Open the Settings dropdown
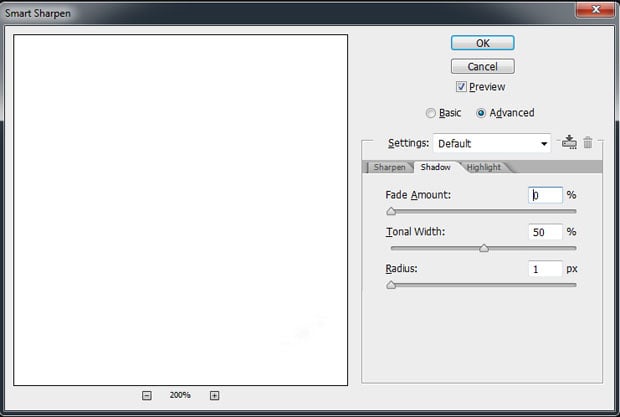 pos(492,143)
